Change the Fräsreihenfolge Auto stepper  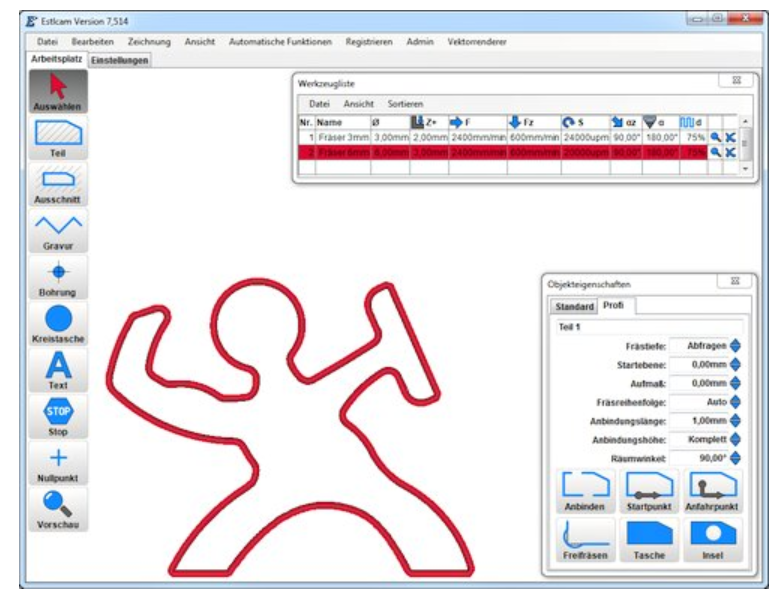click(736, 402)
